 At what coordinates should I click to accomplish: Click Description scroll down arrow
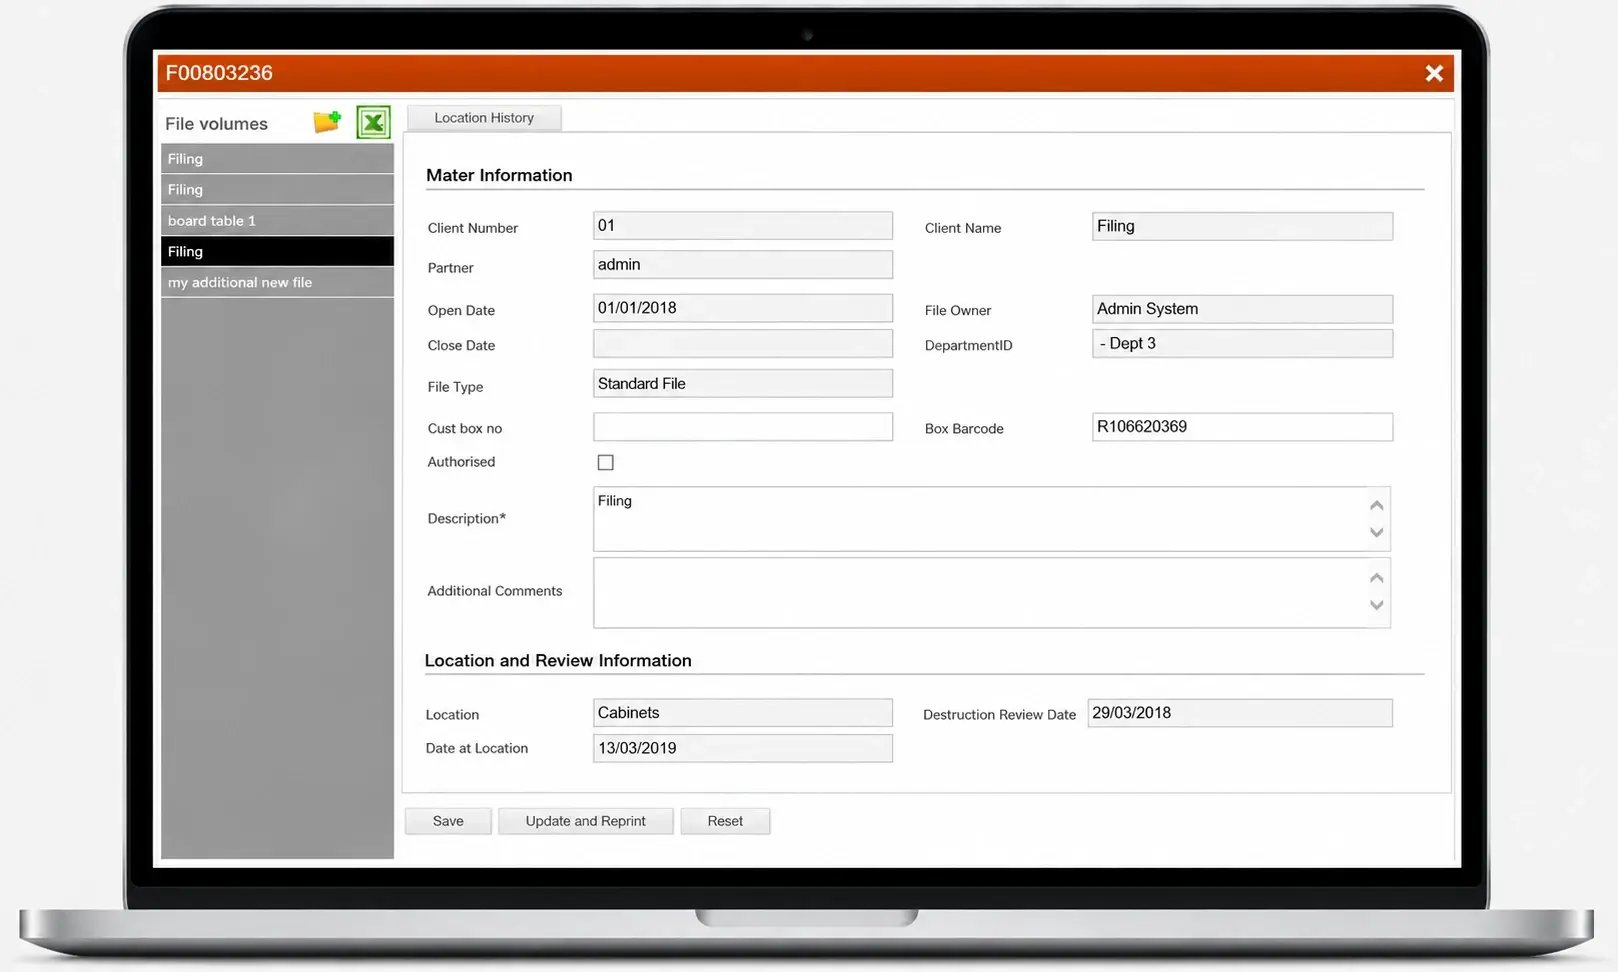[1377, 532]
